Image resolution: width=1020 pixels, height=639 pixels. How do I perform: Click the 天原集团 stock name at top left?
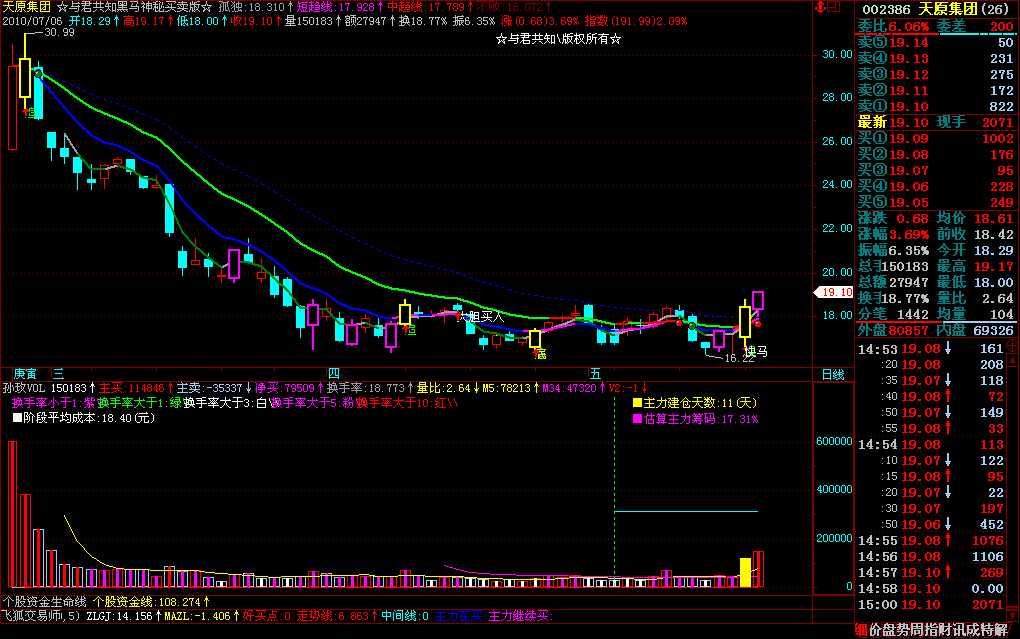[x=27, y=7]
